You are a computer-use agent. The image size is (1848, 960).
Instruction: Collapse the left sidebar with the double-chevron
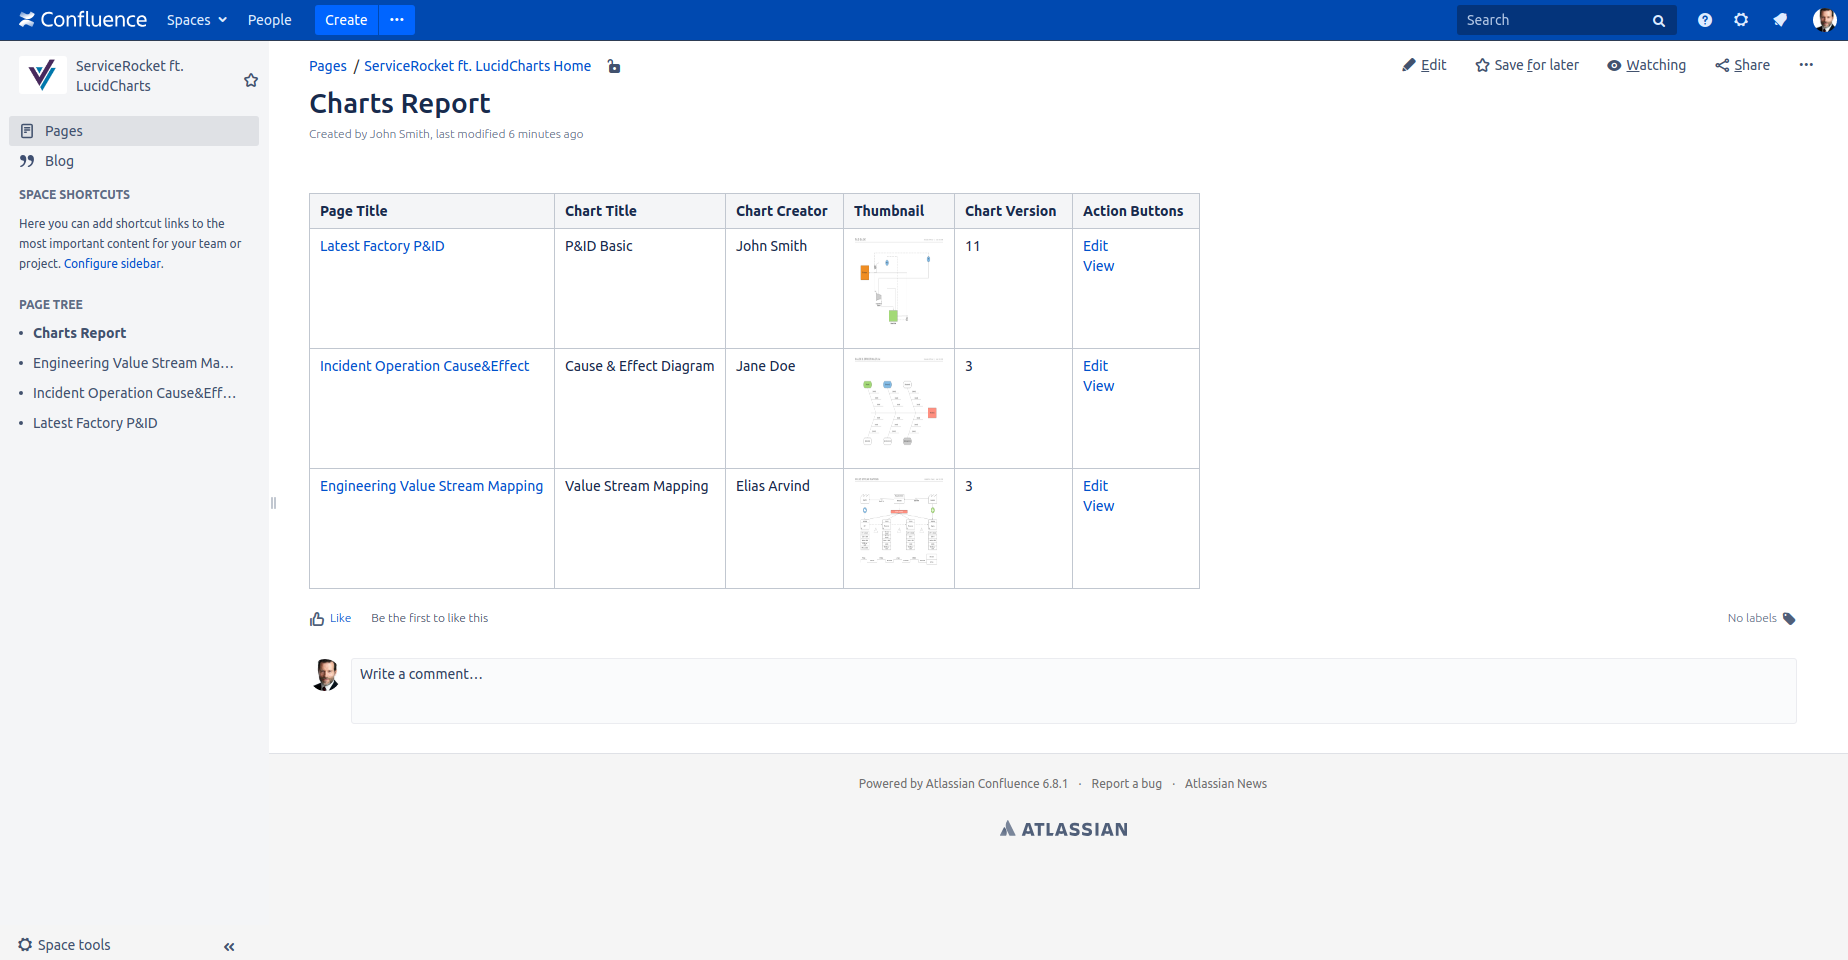click(228, 946)
